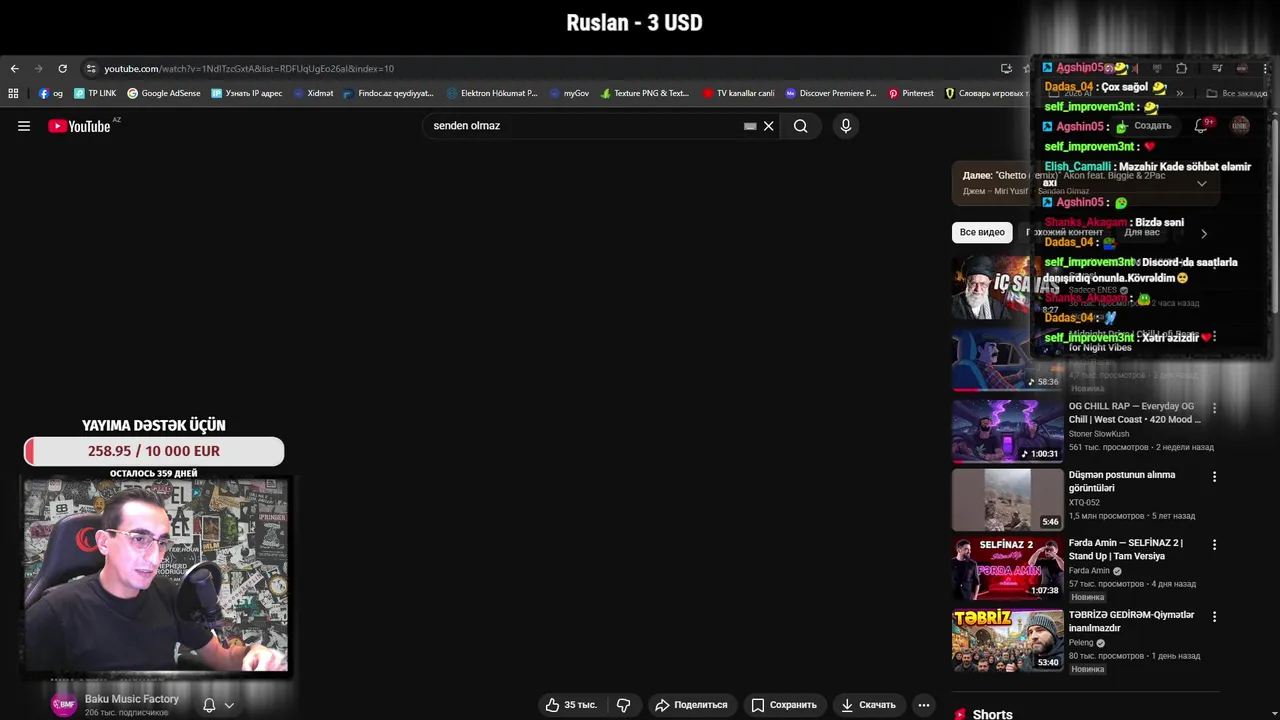This screenshot has height=720, width=1280.
Task: Open Baku Music Factory channel name link
Action: 132,699
